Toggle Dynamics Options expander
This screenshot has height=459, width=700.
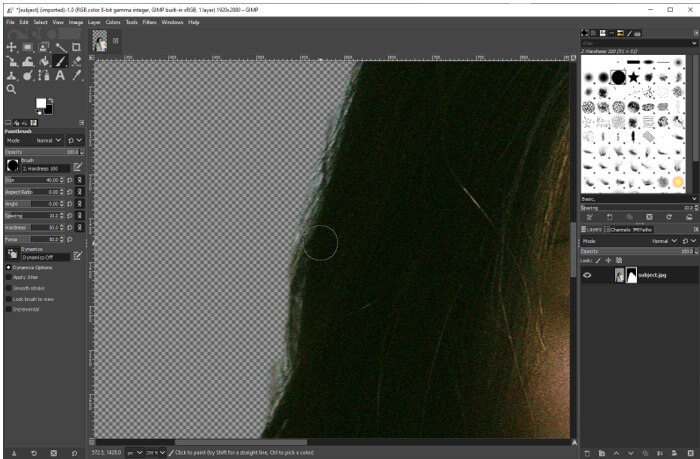pos(8,267)
